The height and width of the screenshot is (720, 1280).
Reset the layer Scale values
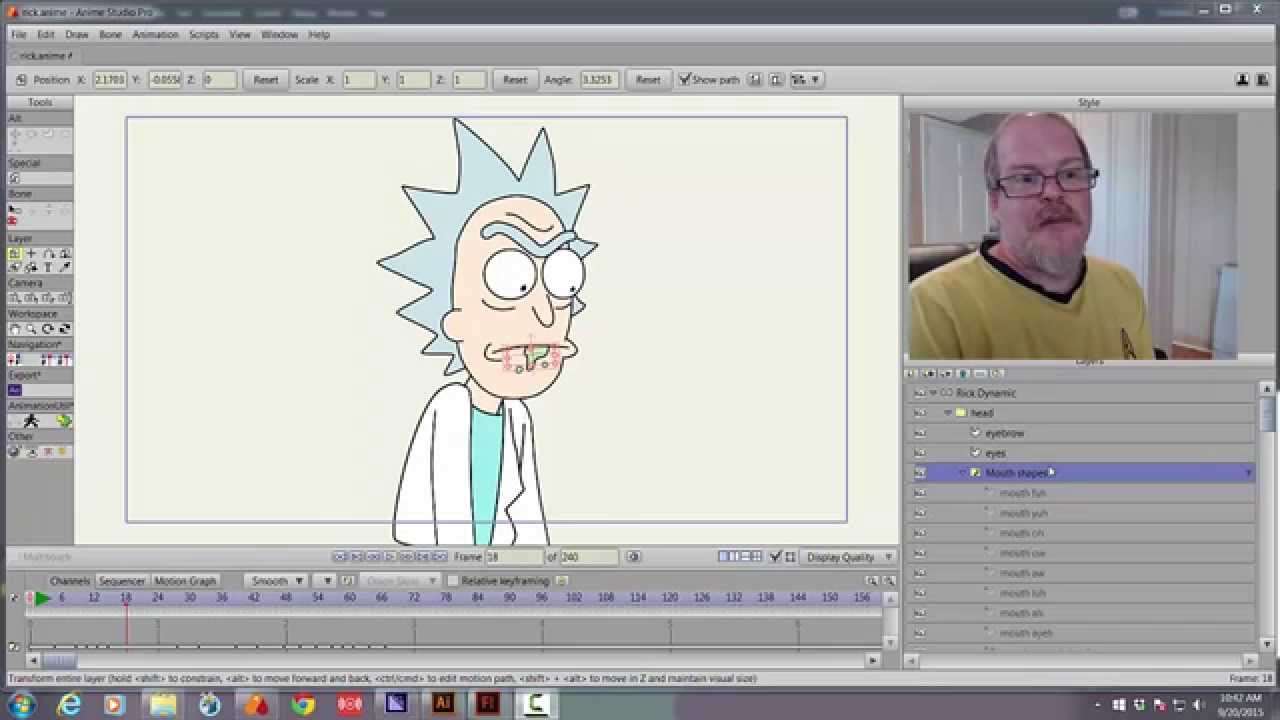(514, 79)
